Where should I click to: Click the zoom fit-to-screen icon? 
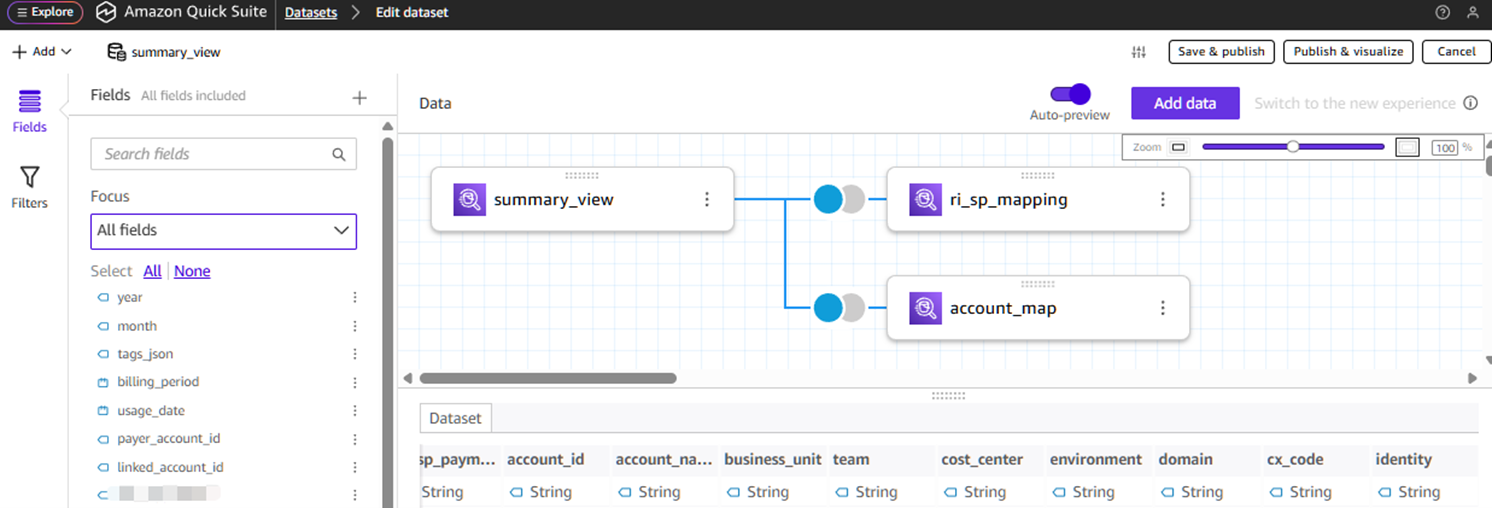click(x=1407, y=147)
